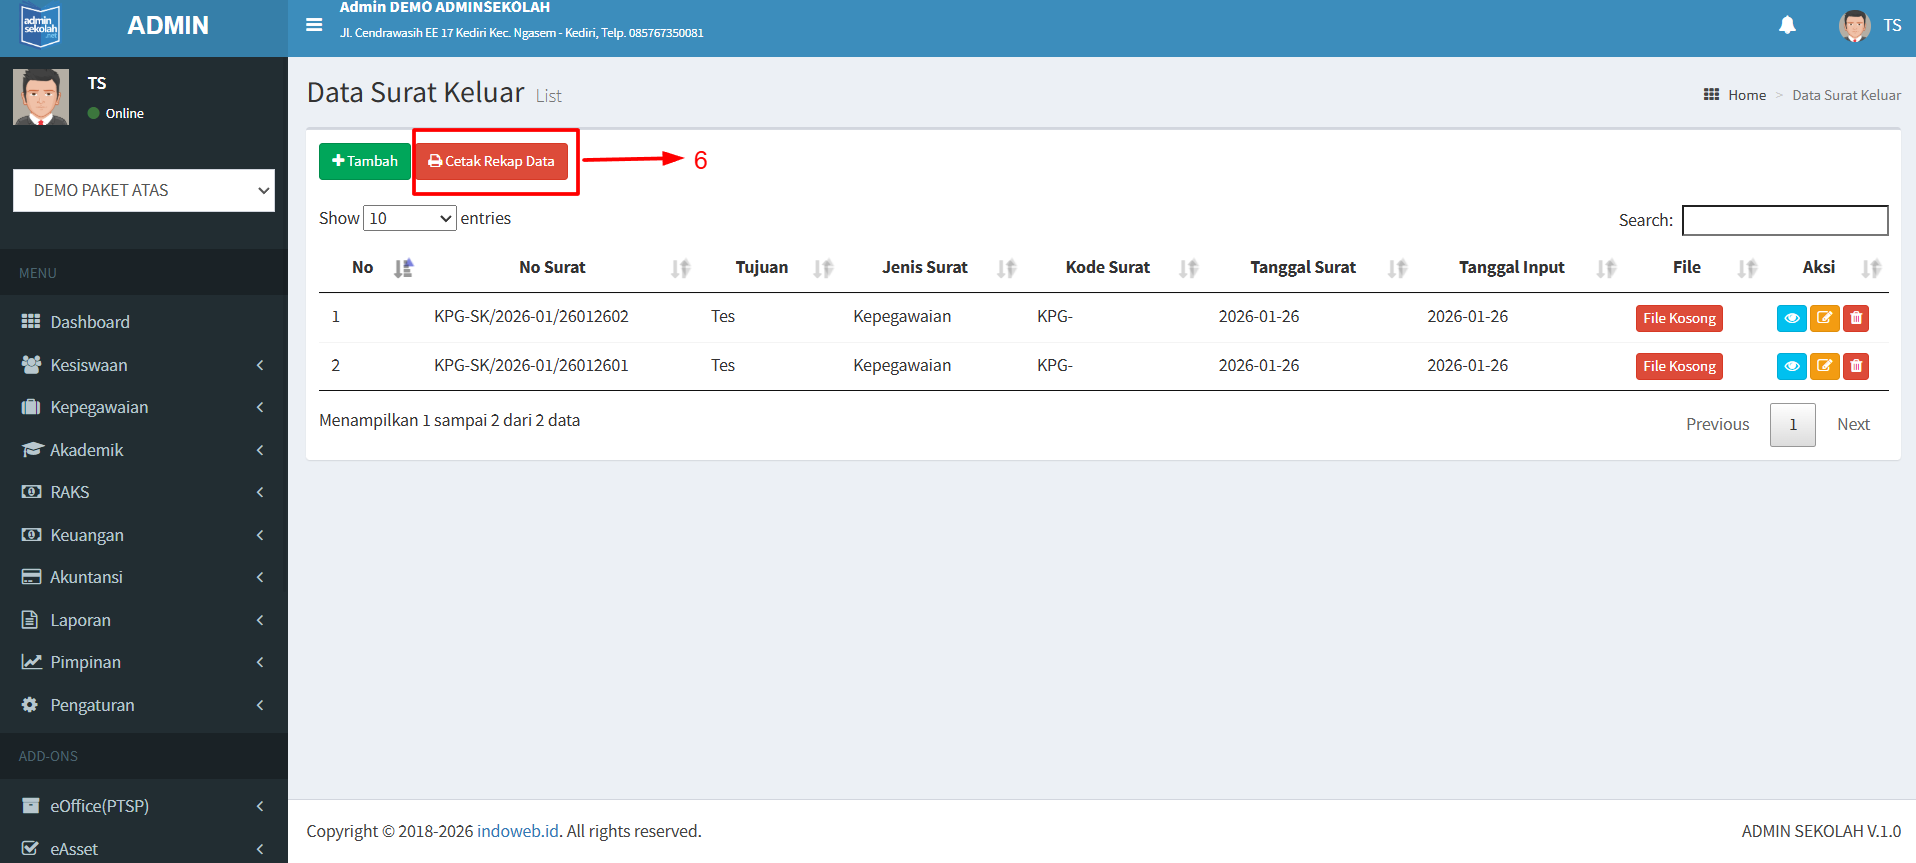Image resolution: width=1916 pixels, height=863 pixels.
Task: Click the notification bell icon
Action: [x=1787, y=25]
